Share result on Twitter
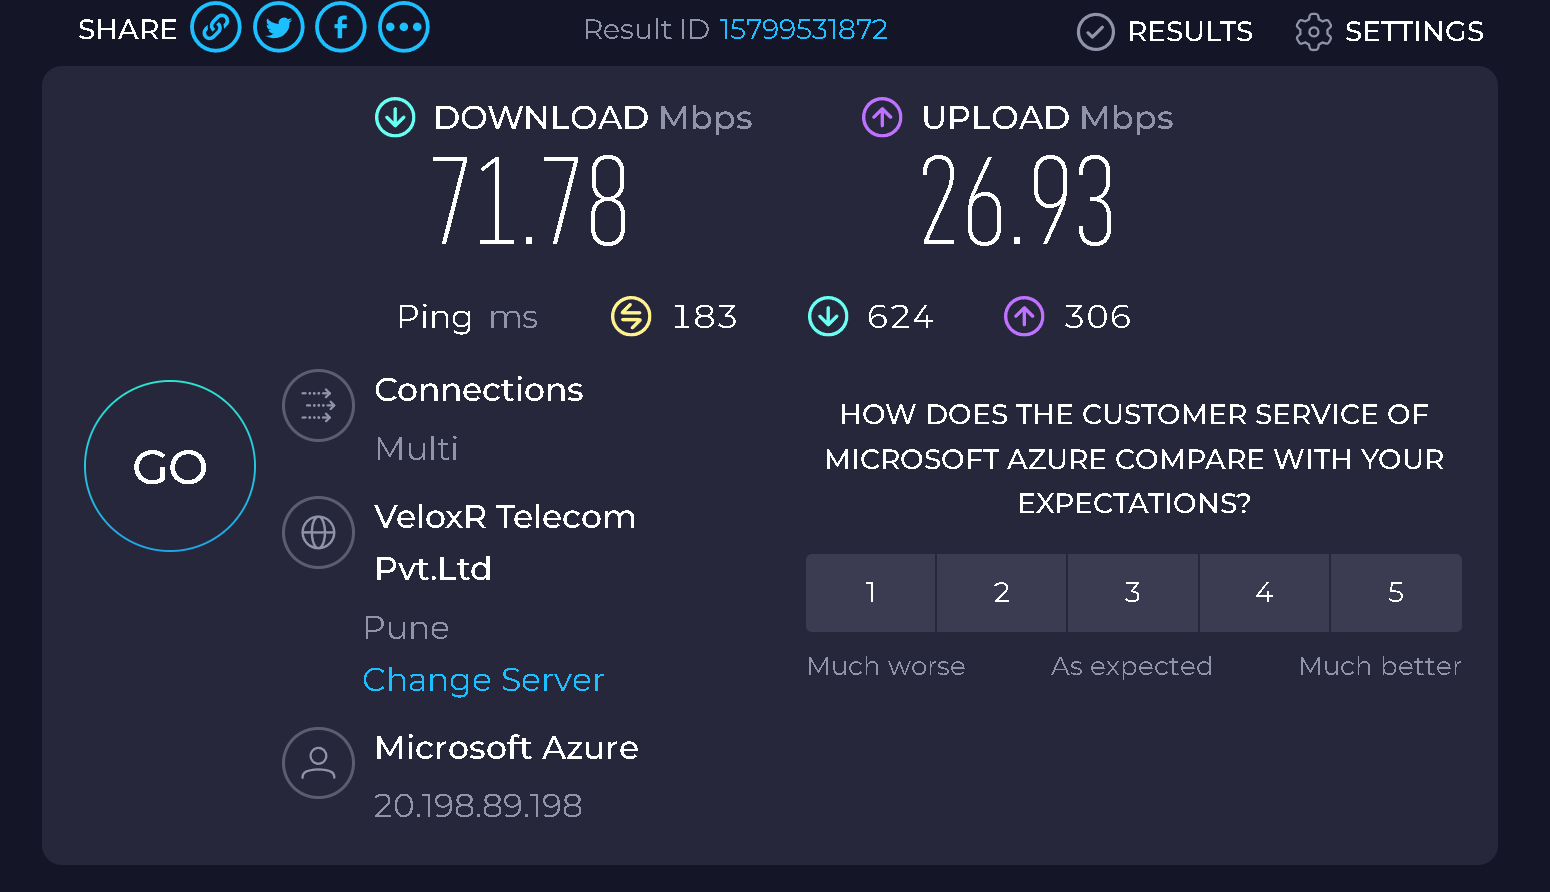Viewport: 1550px width, 892px height. tap(279, 27)
